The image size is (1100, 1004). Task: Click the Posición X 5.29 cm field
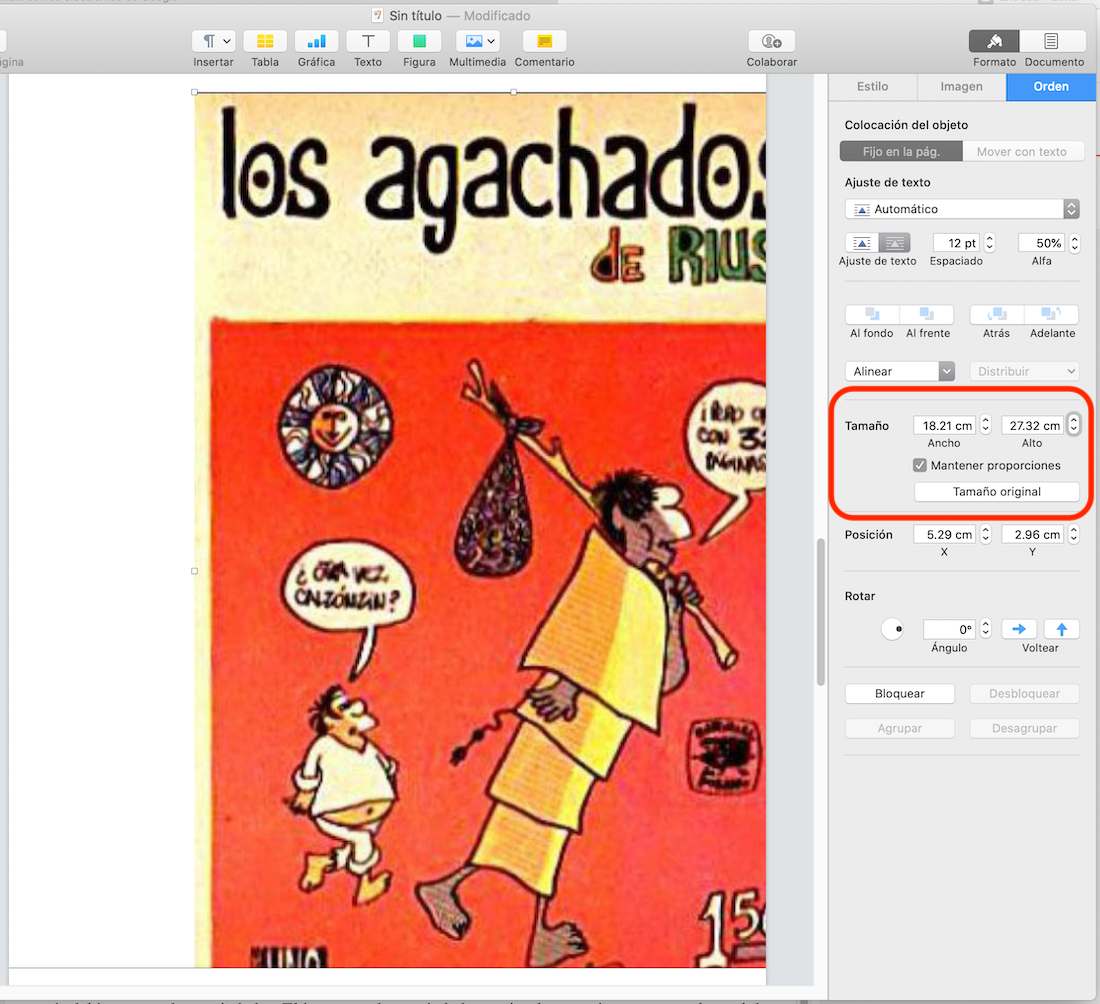(944, 535)
